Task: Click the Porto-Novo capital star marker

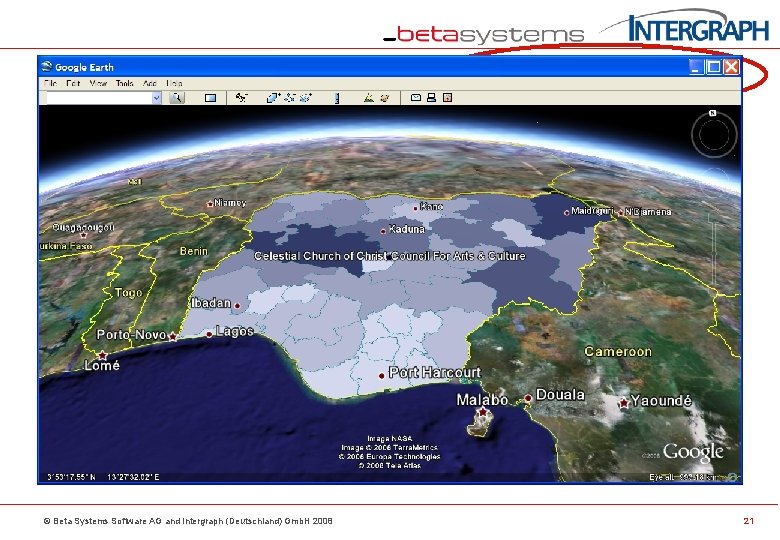Action: coord(173,337)
